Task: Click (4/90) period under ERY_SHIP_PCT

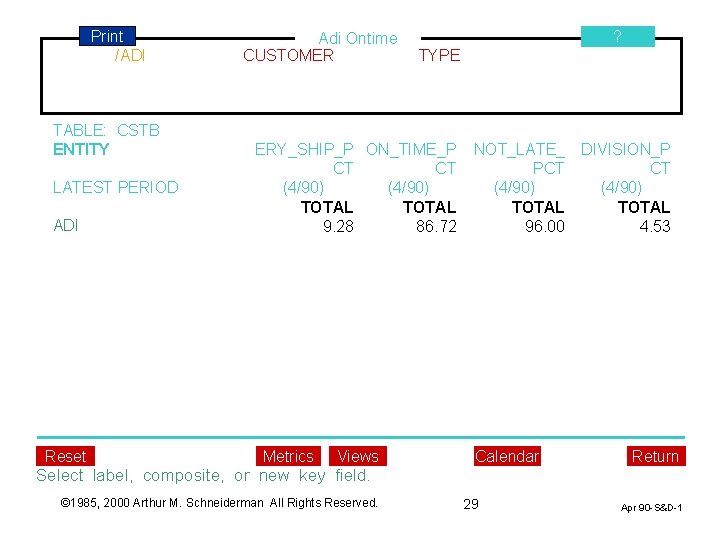Action: click(304, 187)
